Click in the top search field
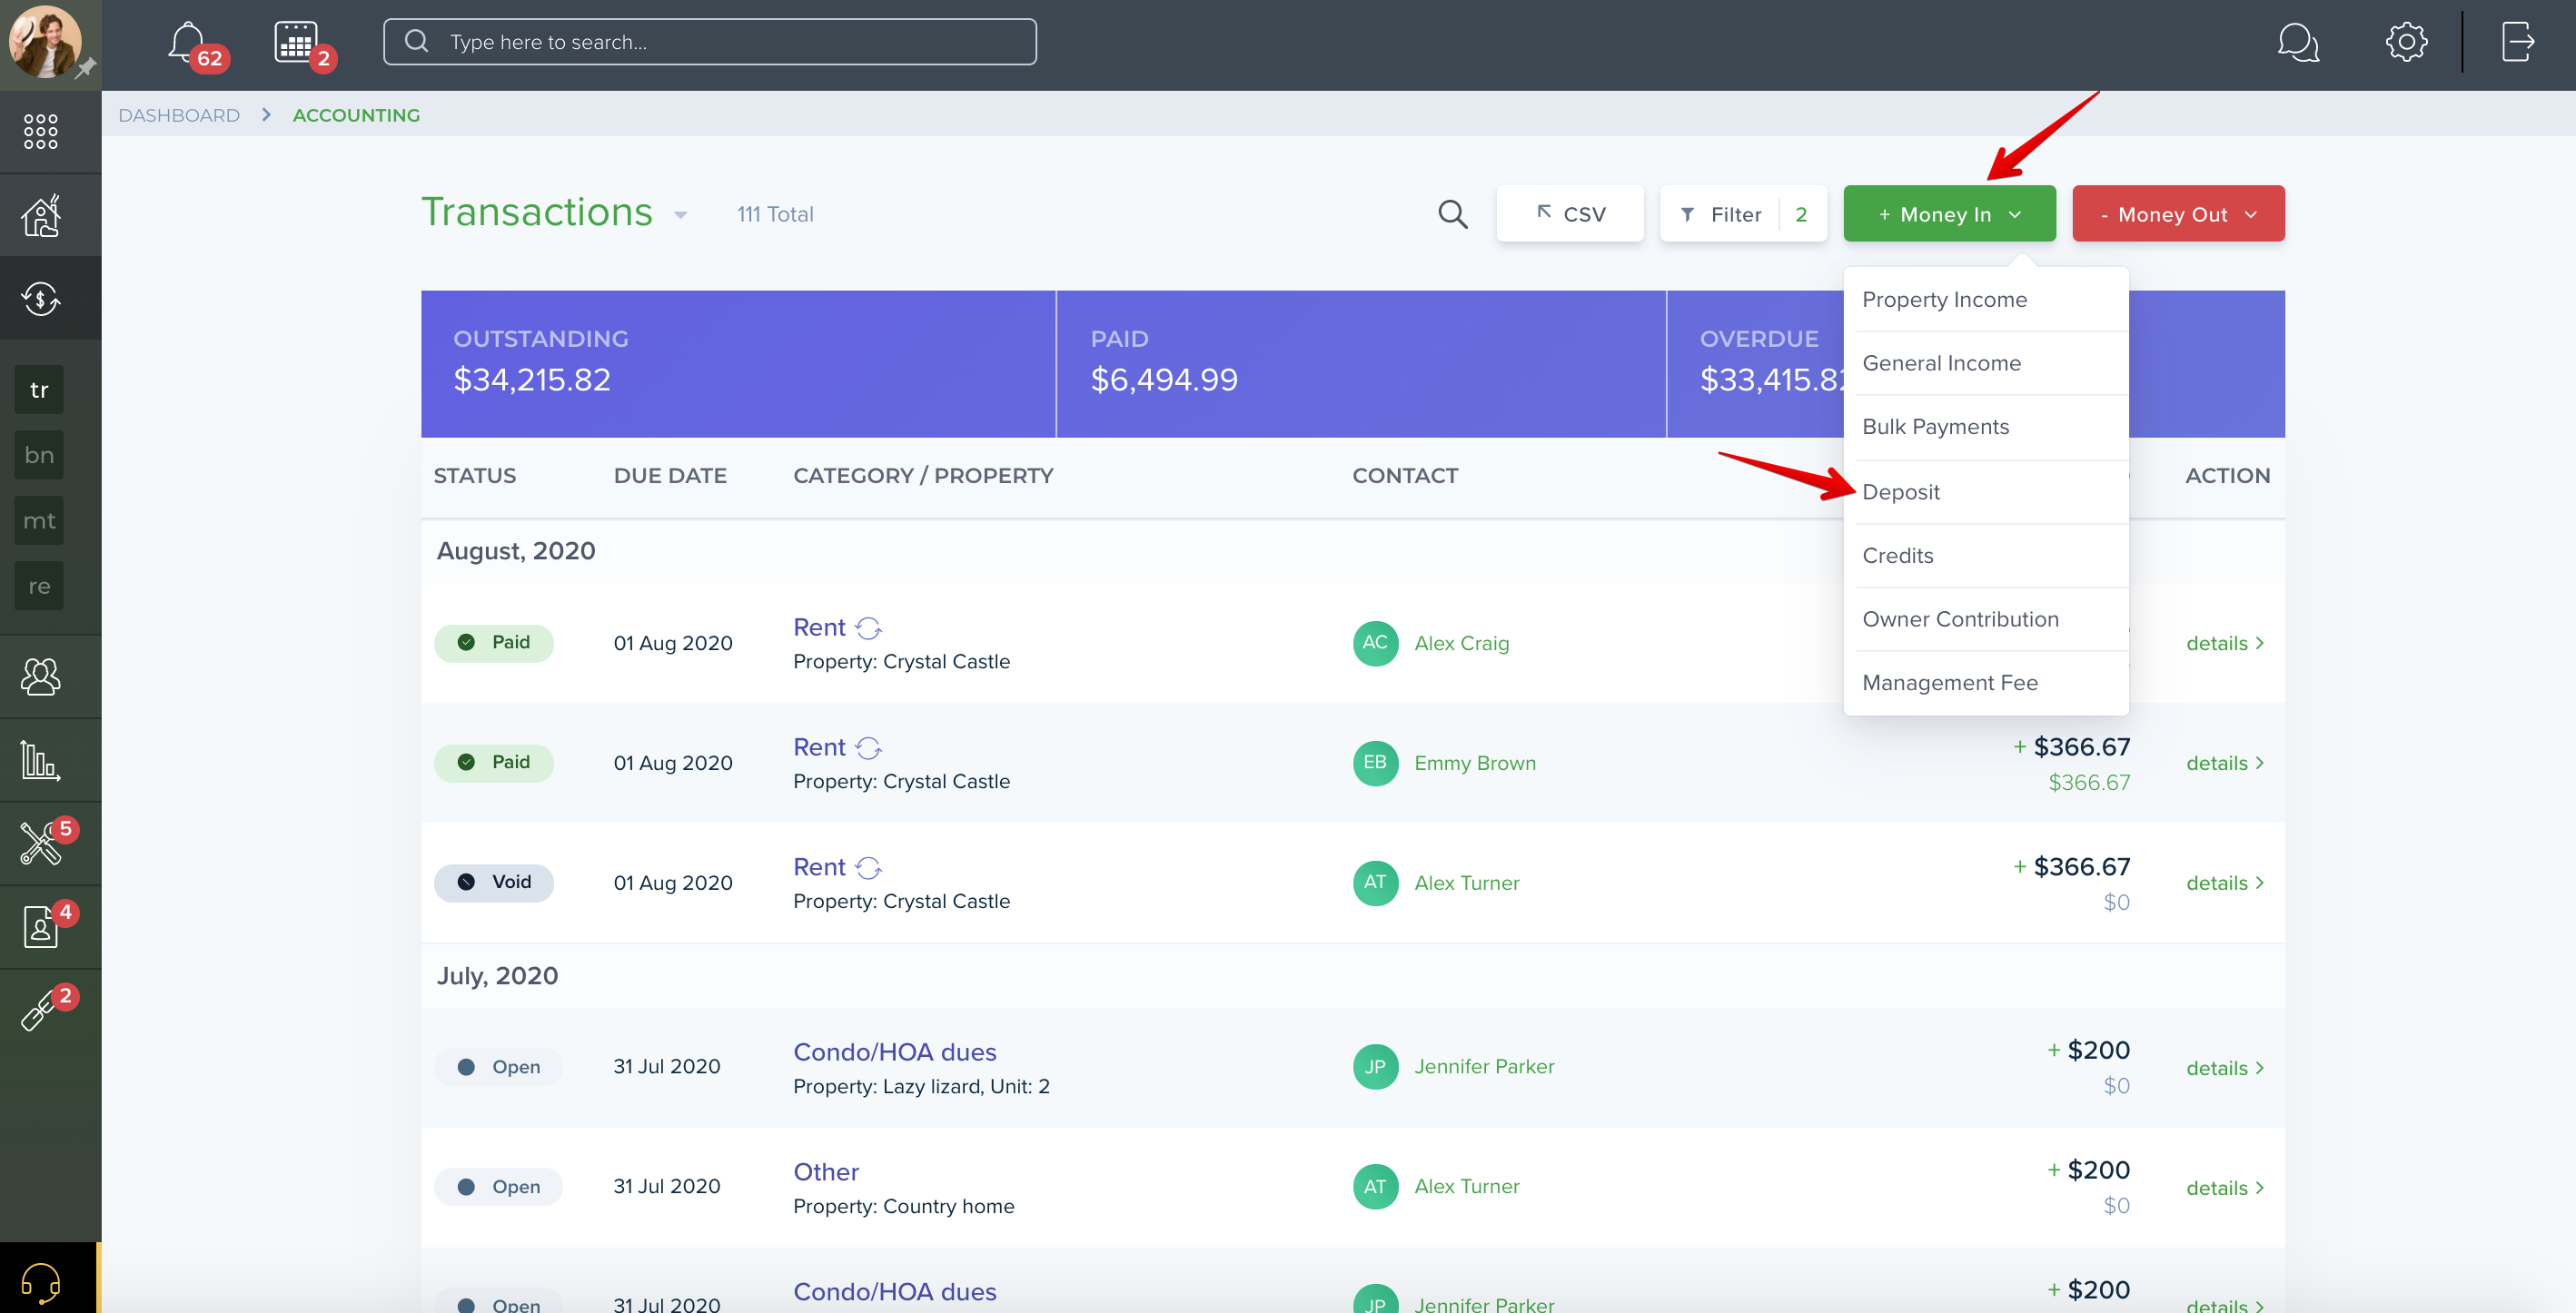Screen dimensions: 2576x1313 click(710, 42)
